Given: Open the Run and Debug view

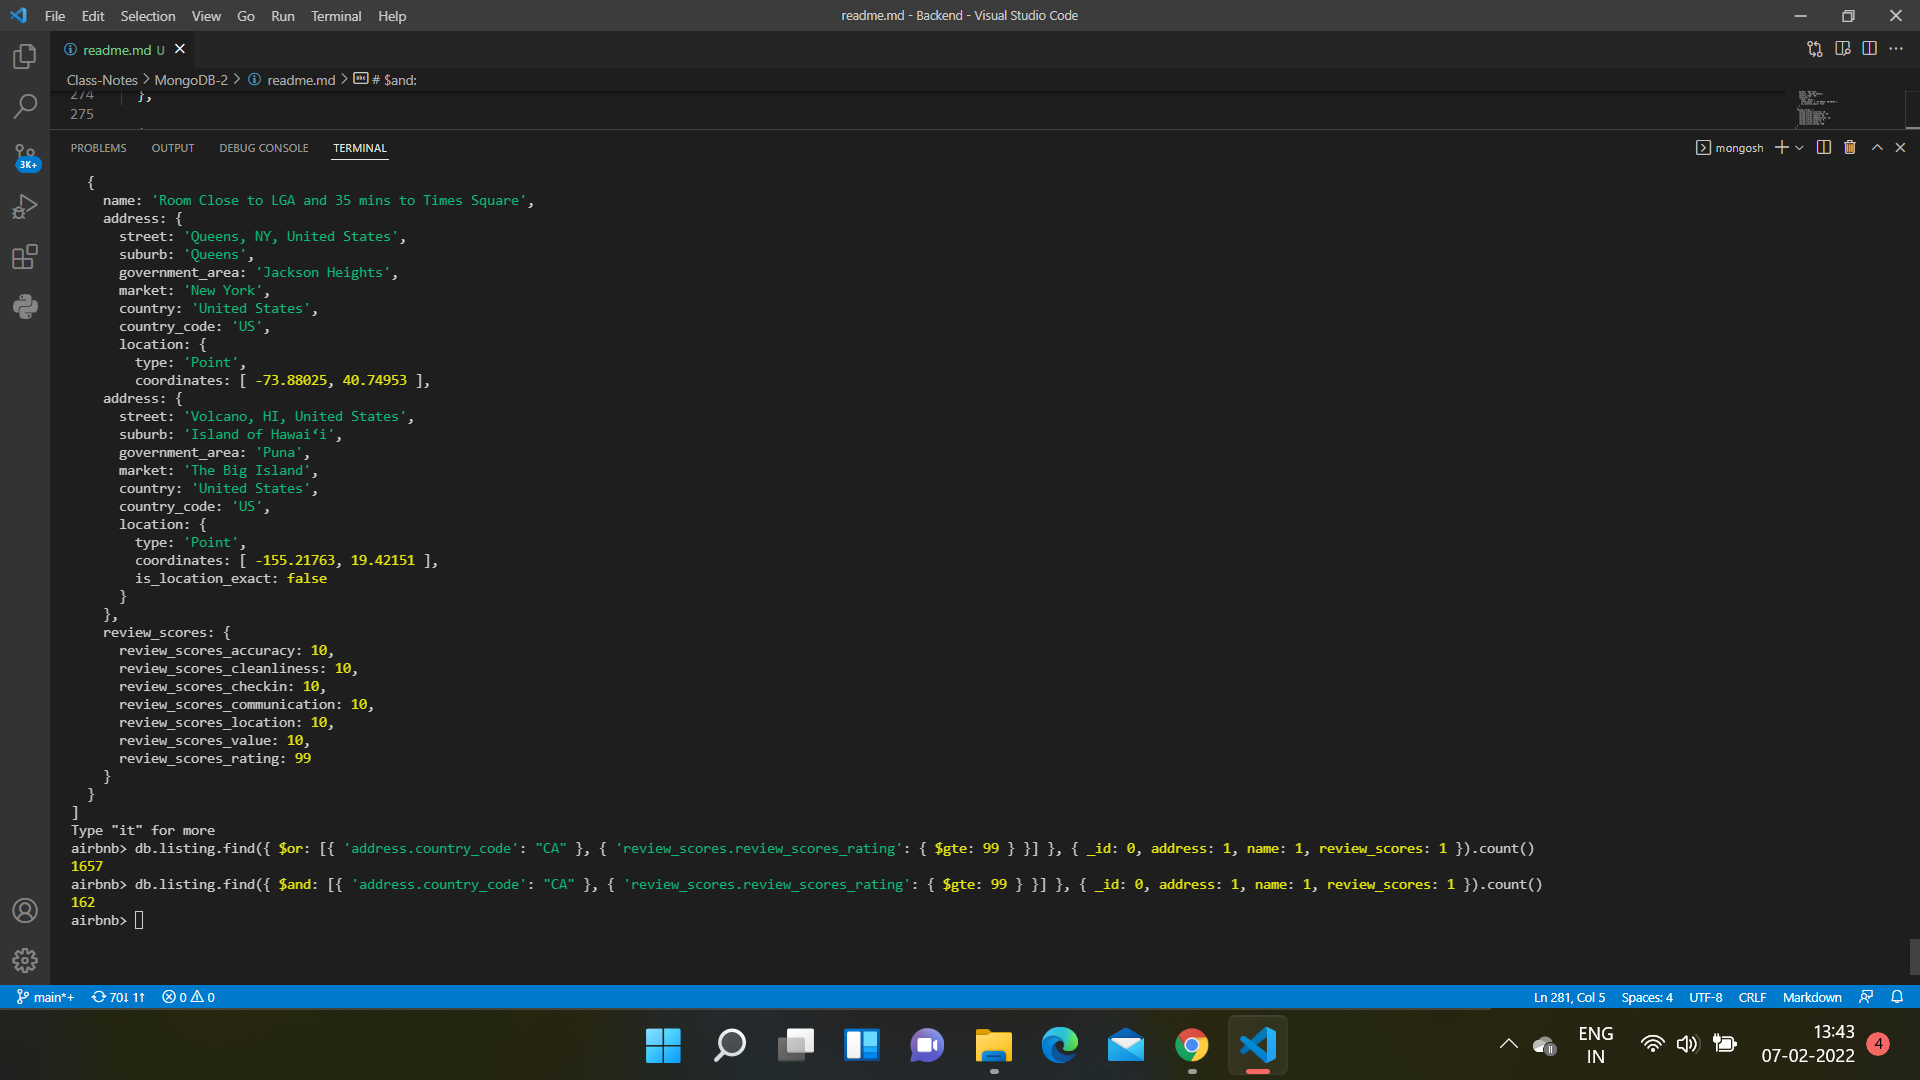Looking at the screenshot, I should tap(24, 207).
